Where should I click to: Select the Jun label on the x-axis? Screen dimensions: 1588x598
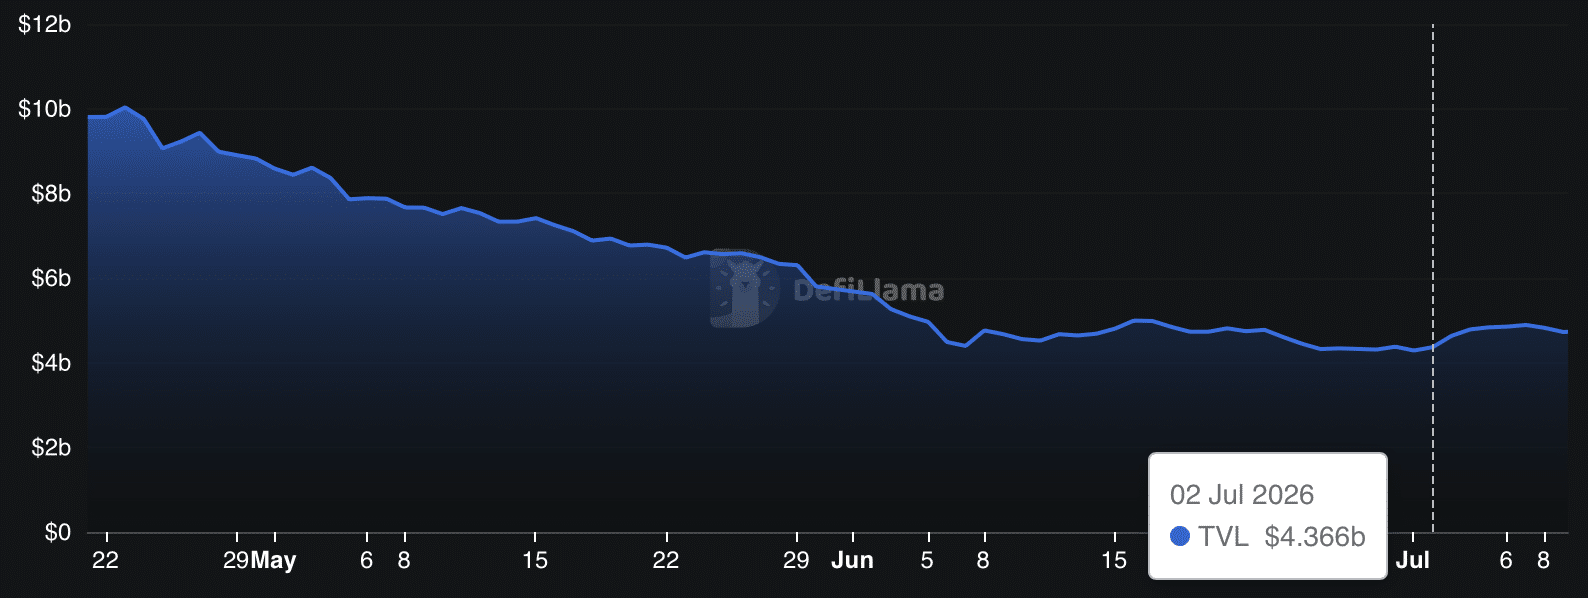(852, 560)
